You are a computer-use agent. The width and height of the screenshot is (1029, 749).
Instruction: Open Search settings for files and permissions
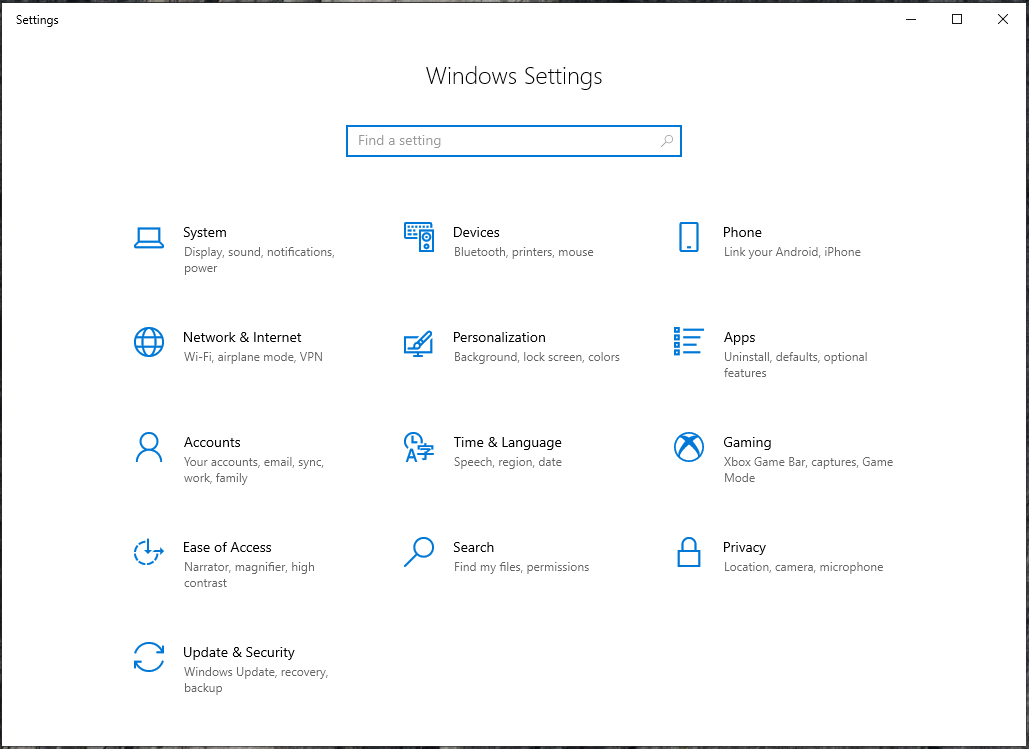[473, 547]
